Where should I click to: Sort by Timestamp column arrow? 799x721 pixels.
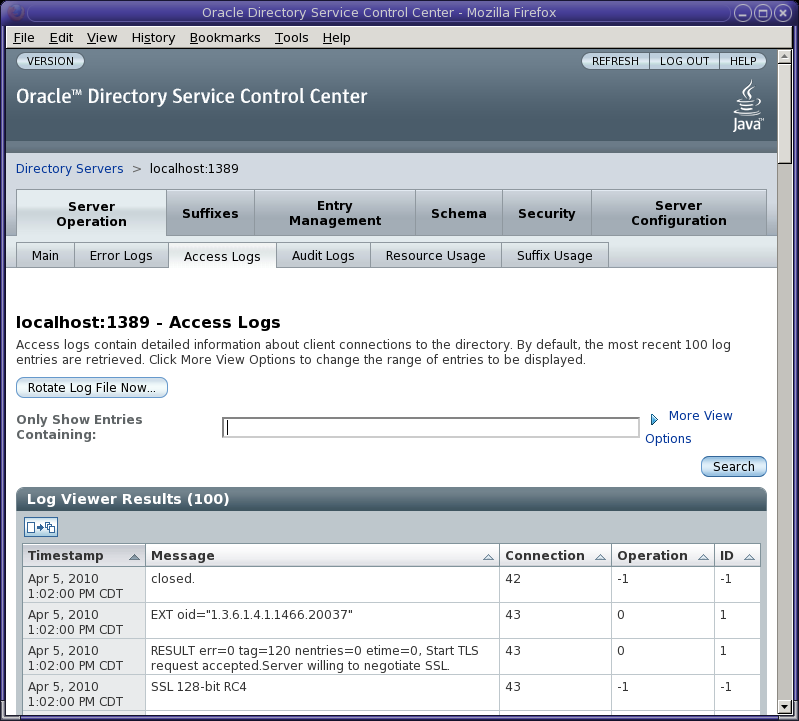click(x=135, y=557)
